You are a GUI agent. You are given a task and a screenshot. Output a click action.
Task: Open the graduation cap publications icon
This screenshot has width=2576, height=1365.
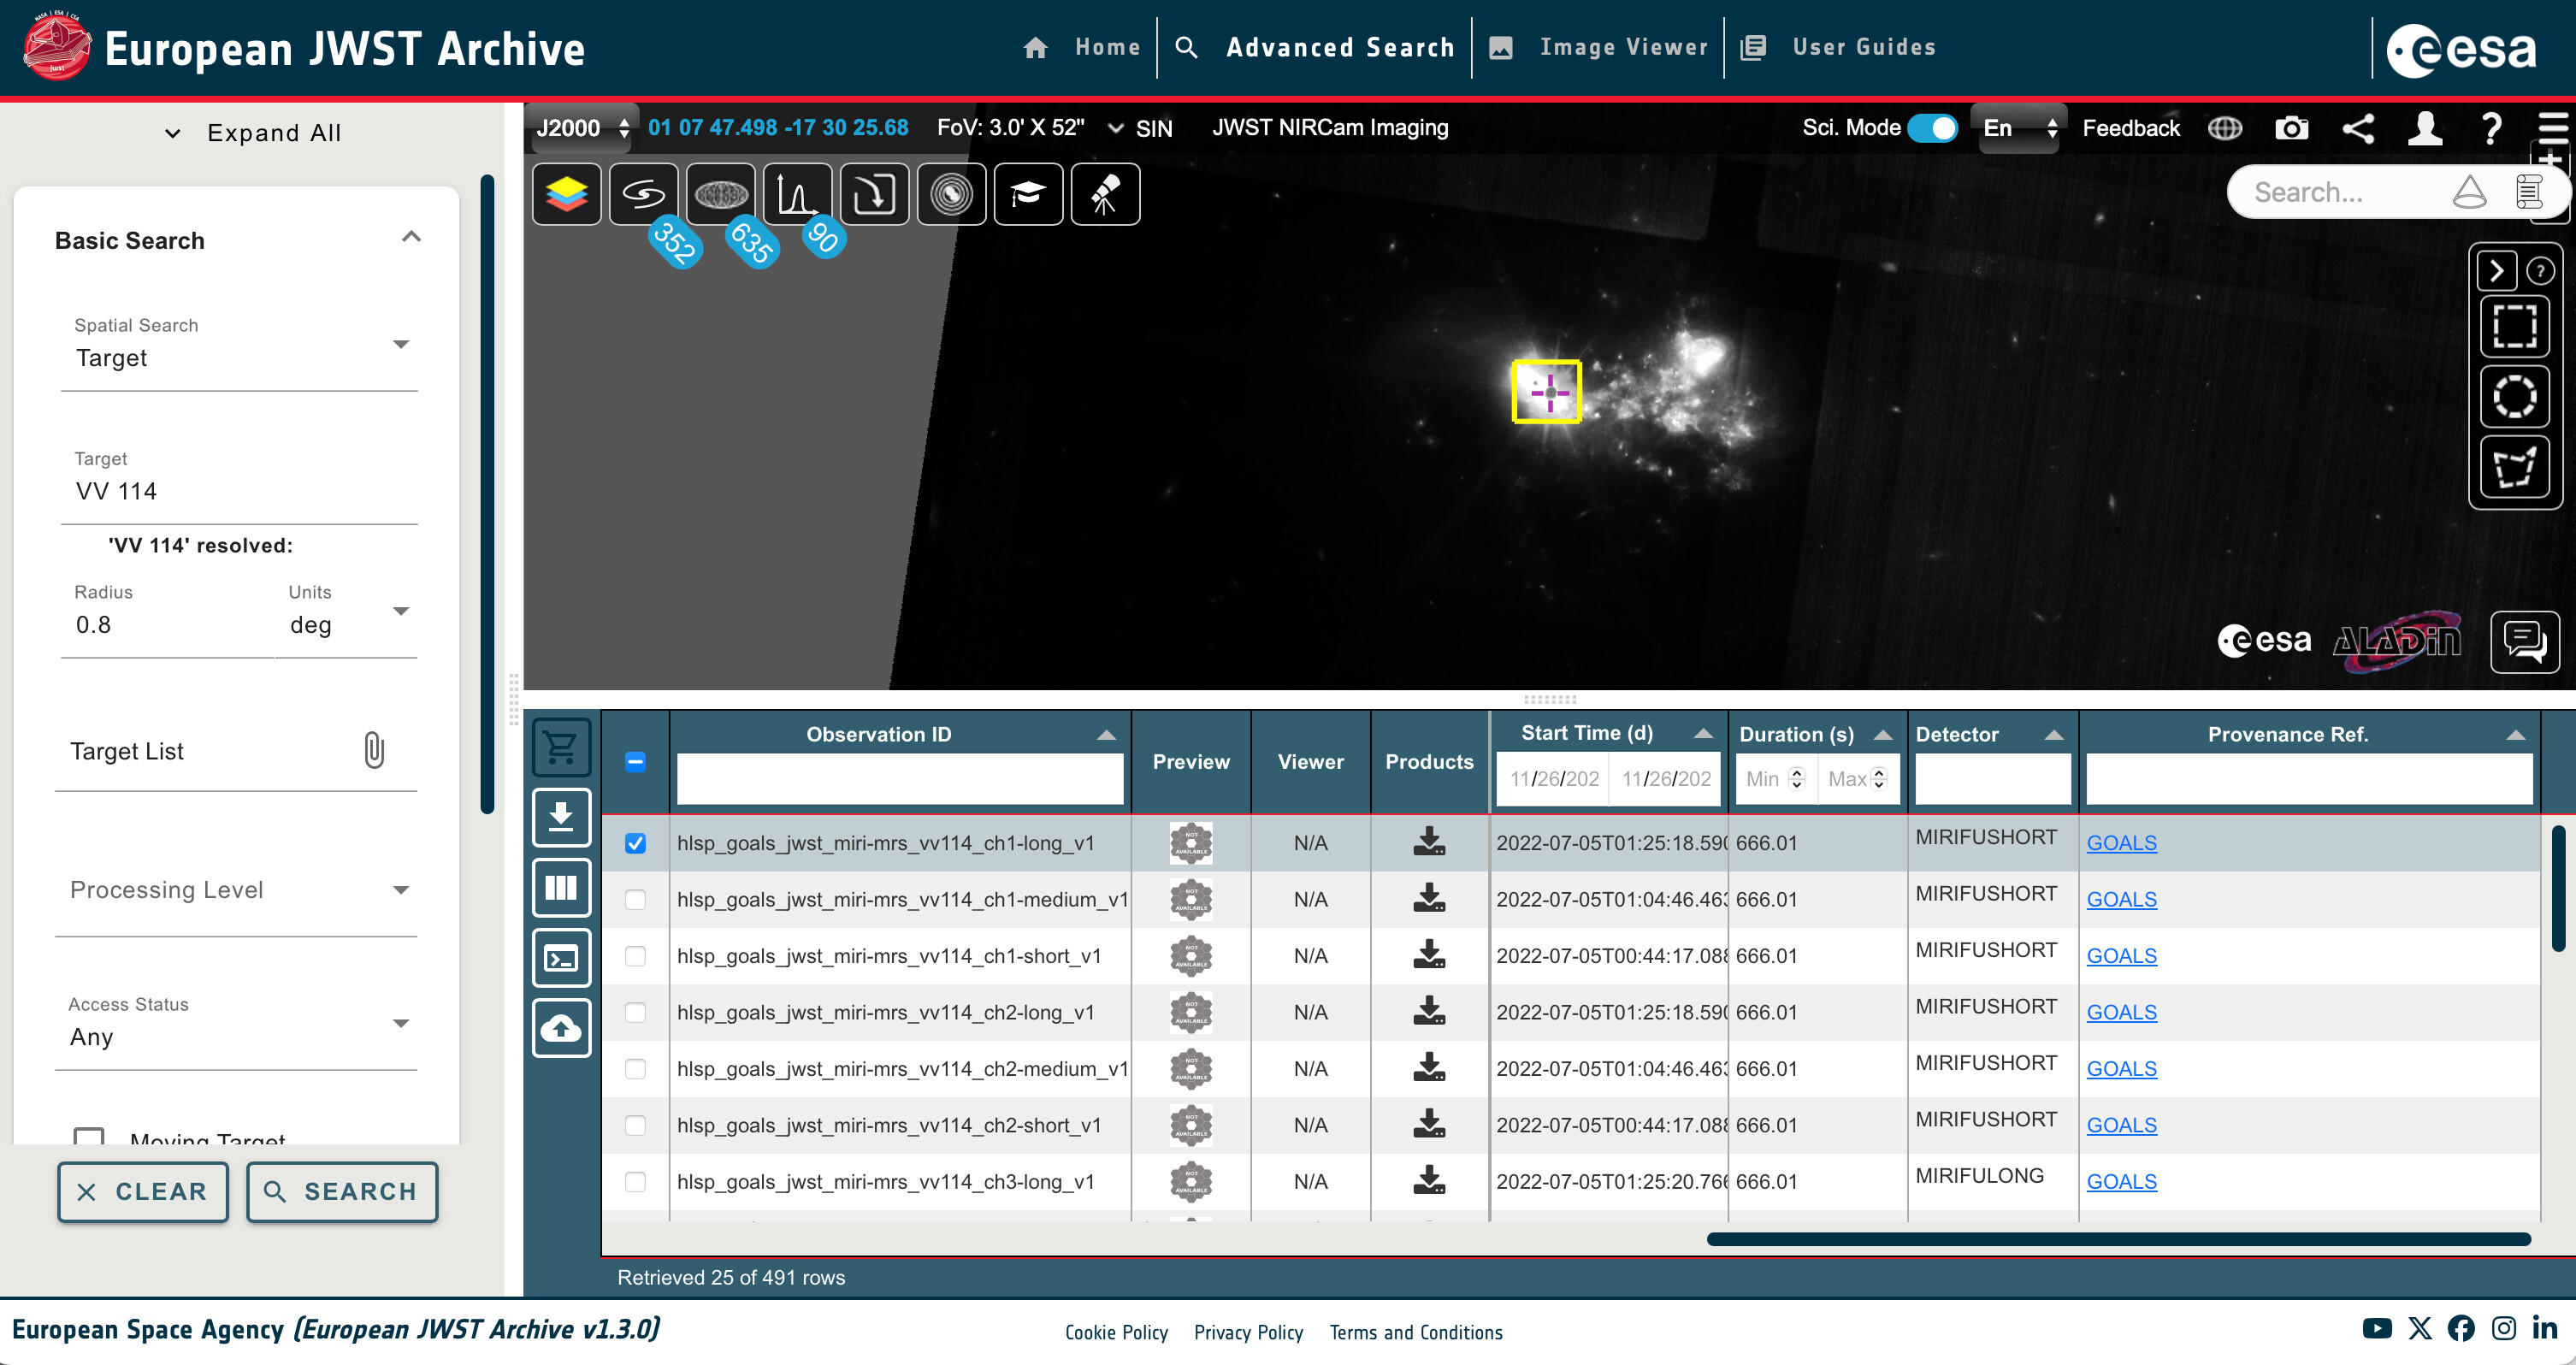click(1028, 194)
